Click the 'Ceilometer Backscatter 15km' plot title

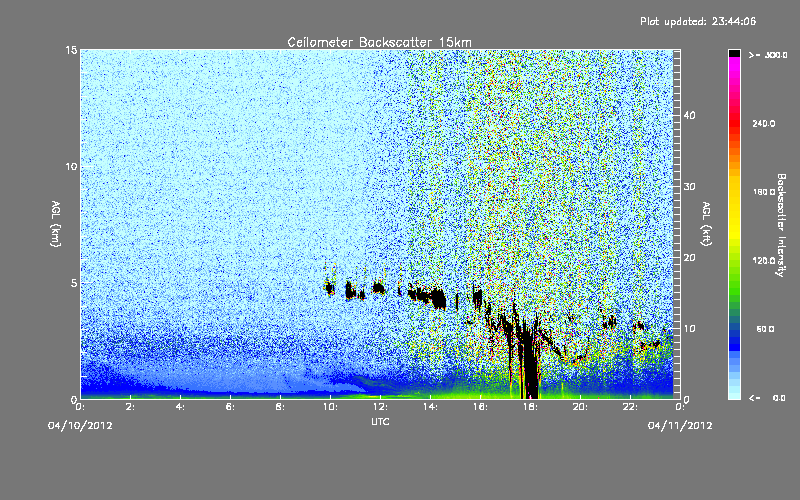tap(379, 42)
